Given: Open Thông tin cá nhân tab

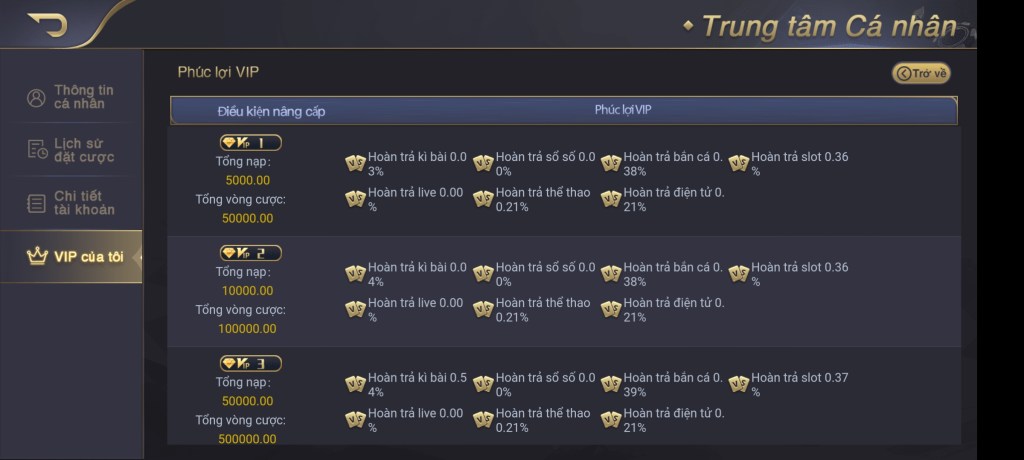Looking at the screenshot, I should 71,97.
